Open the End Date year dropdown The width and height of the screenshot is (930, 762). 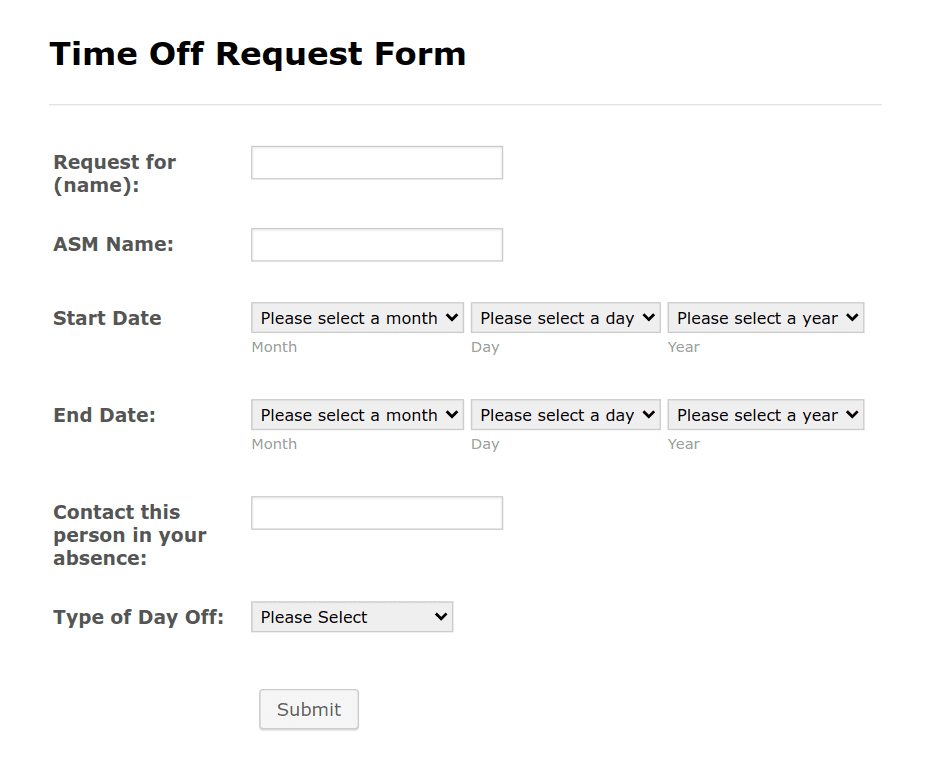pos(765,414)
